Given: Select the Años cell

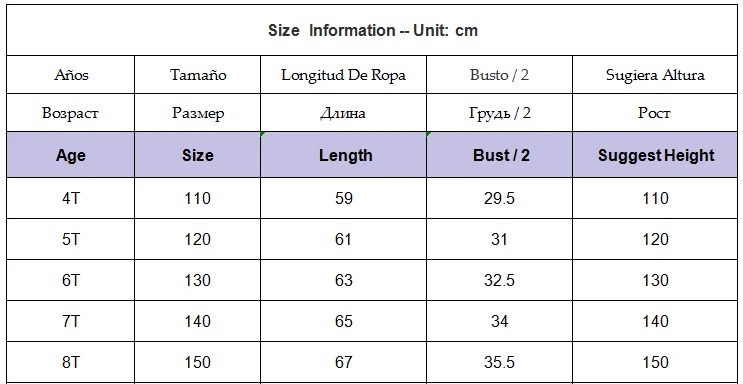Looking at the screenshot, I should (71, 75).
